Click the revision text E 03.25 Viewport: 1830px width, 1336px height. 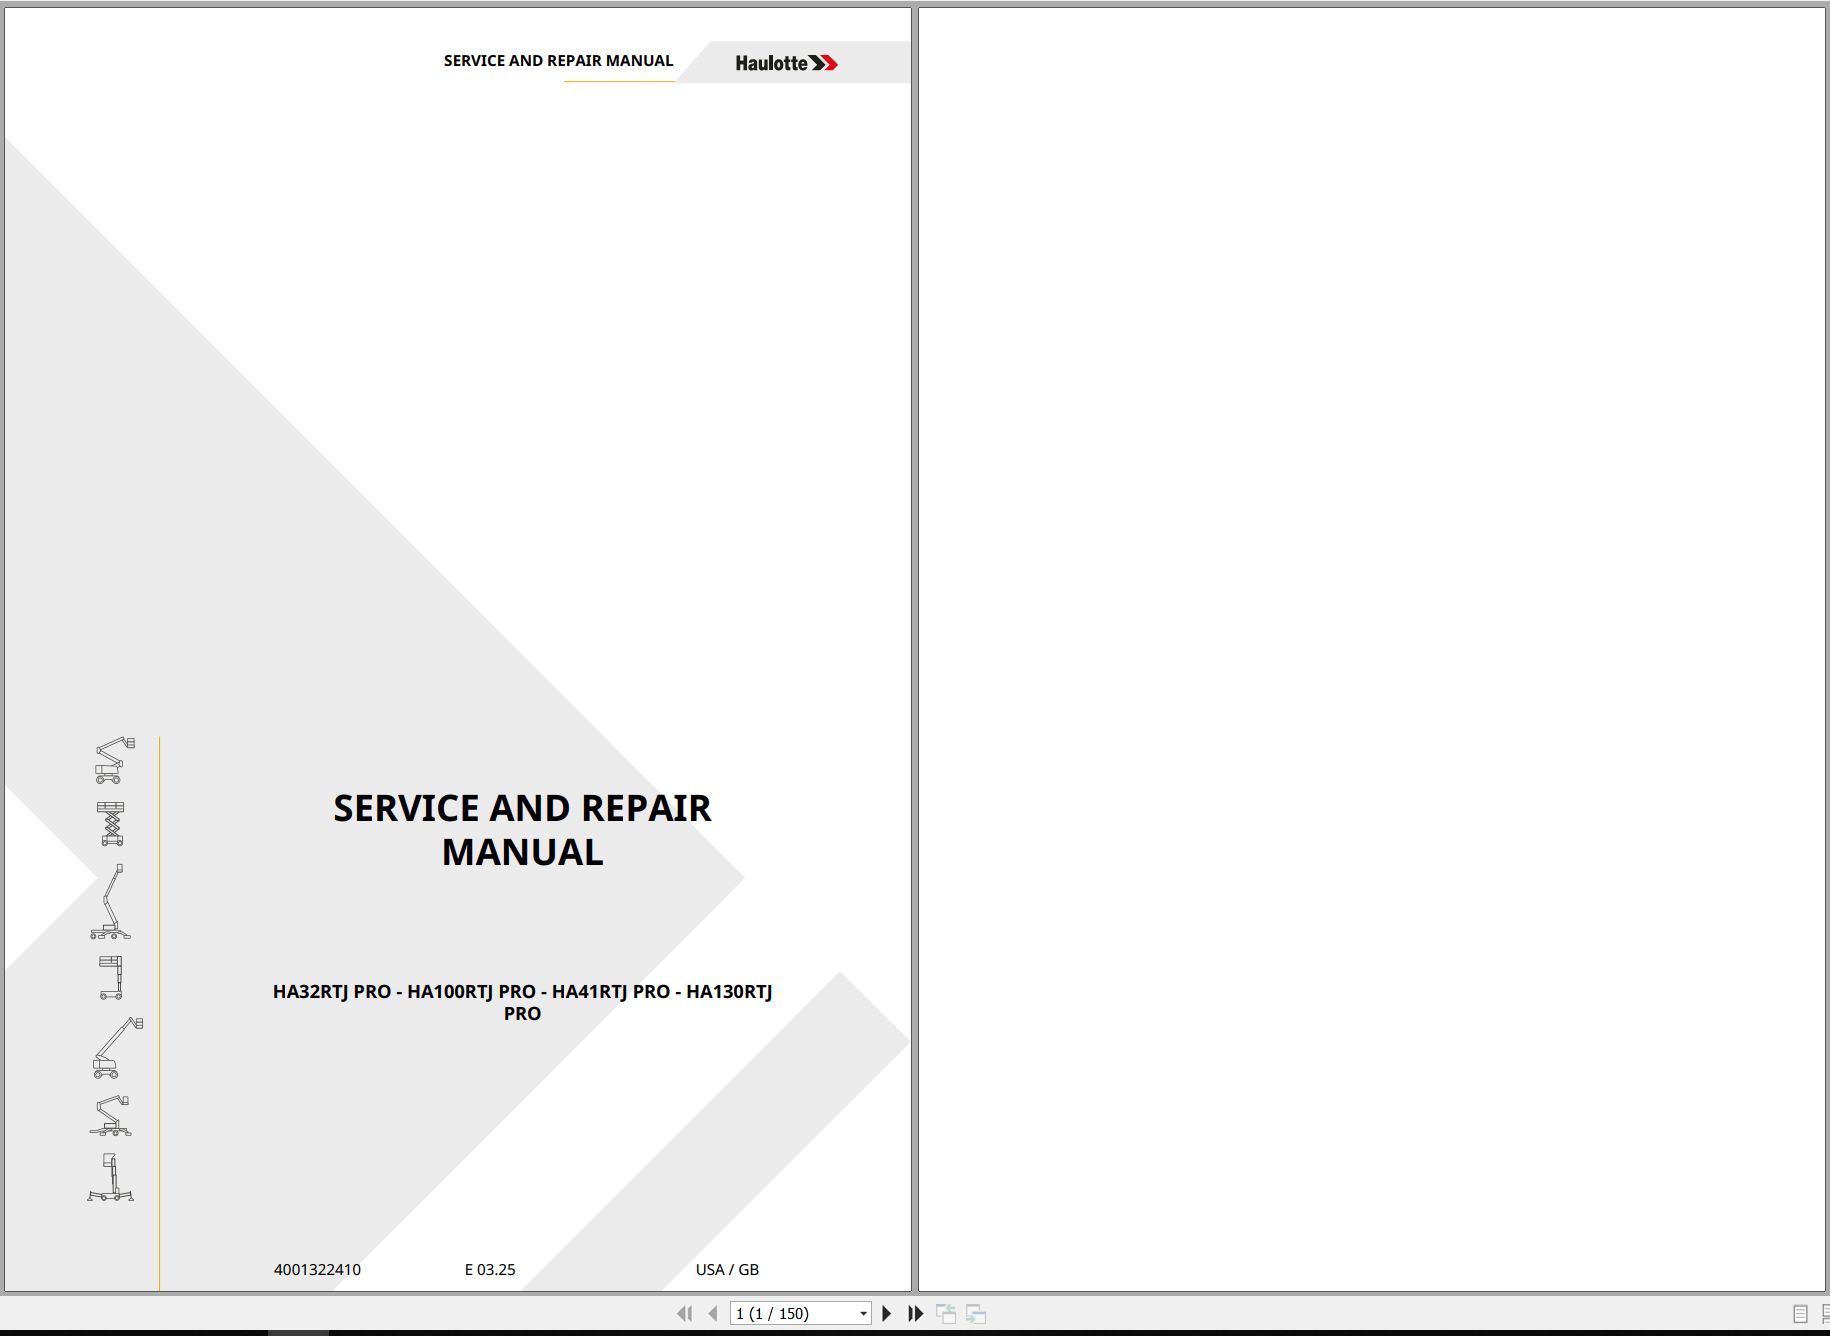coord(490,1269)
